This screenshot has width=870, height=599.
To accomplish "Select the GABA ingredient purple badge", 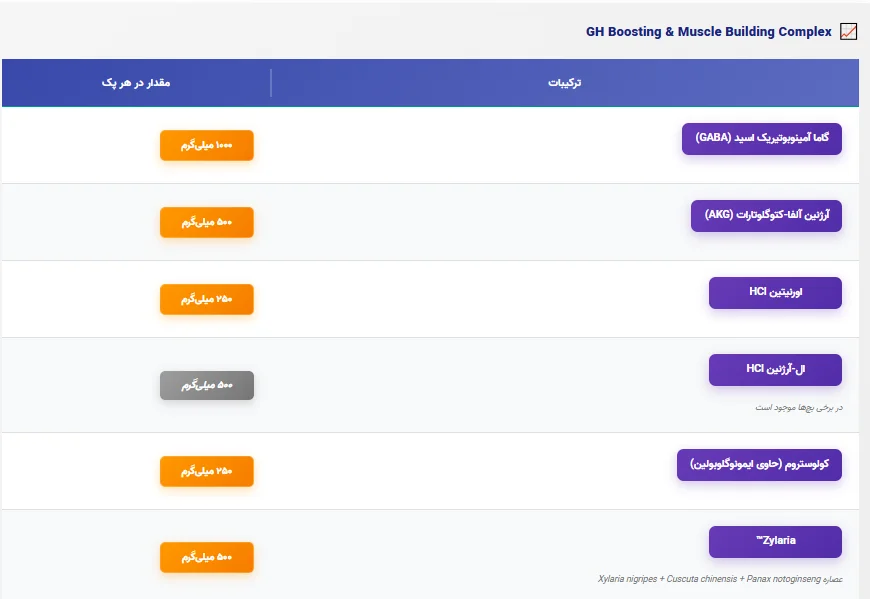I will (762, 139).
